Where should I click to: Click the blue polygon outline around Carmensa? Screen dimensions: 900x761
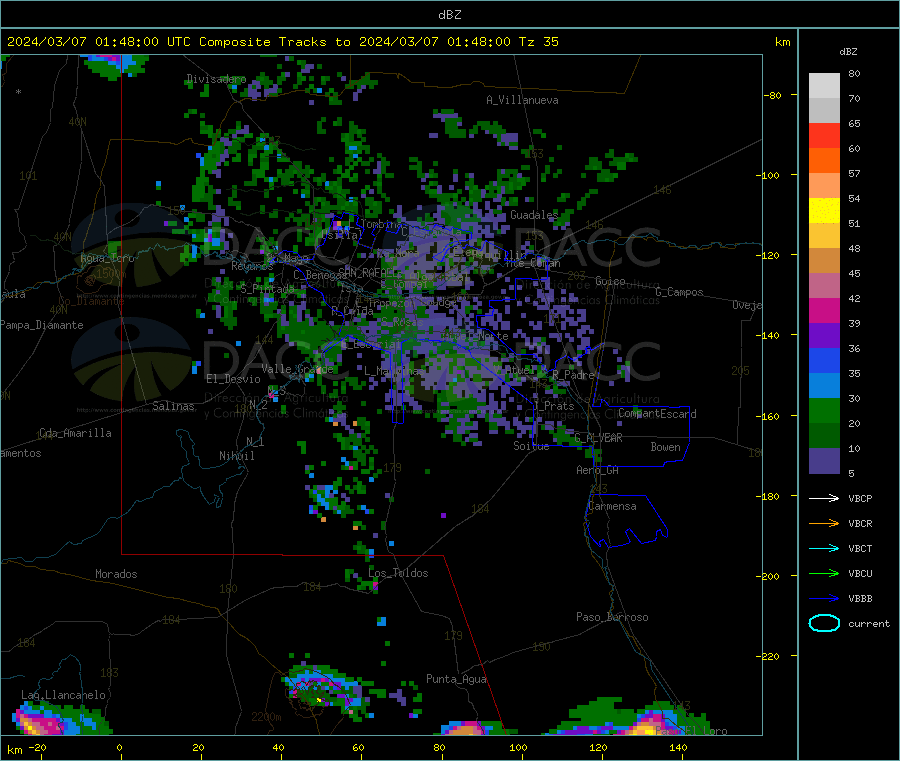pos(626,520)
